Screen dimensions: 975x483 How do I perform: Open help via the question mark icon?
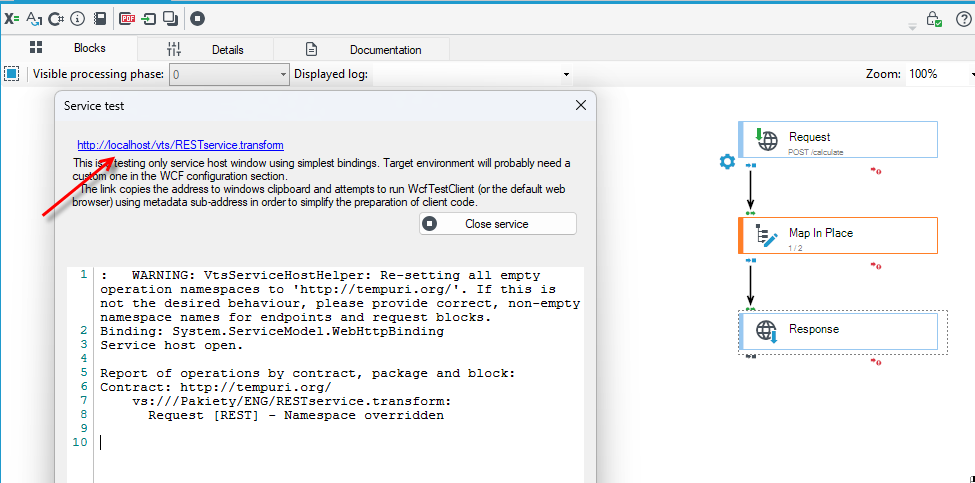coord(962,19)
